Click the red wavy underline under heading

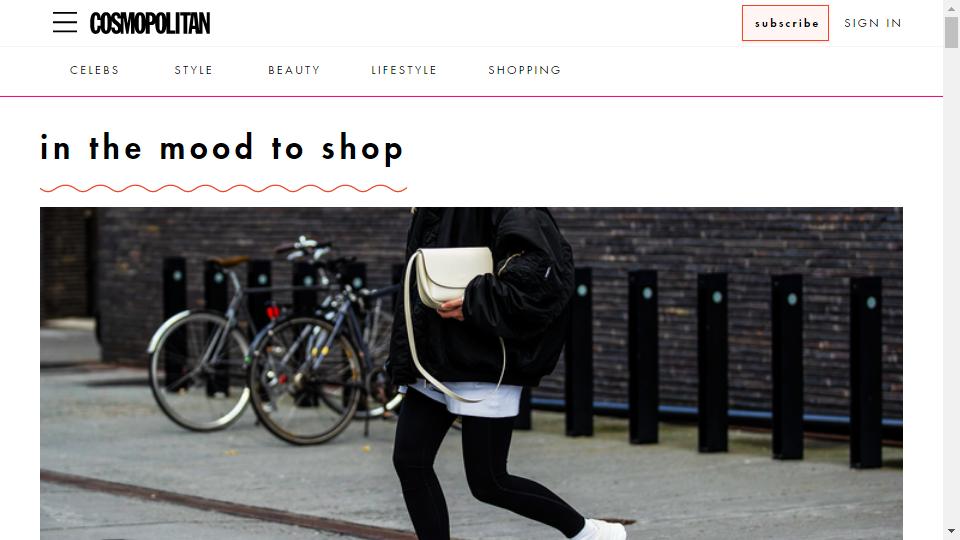coord(223,188)
